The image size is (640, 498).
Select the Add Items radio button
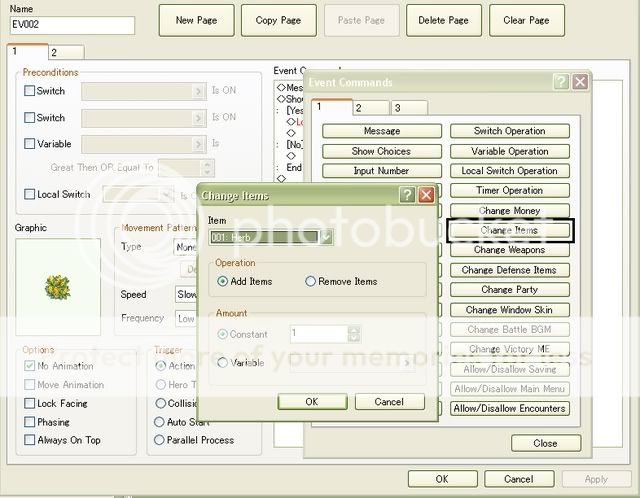(x=223, y=282)
